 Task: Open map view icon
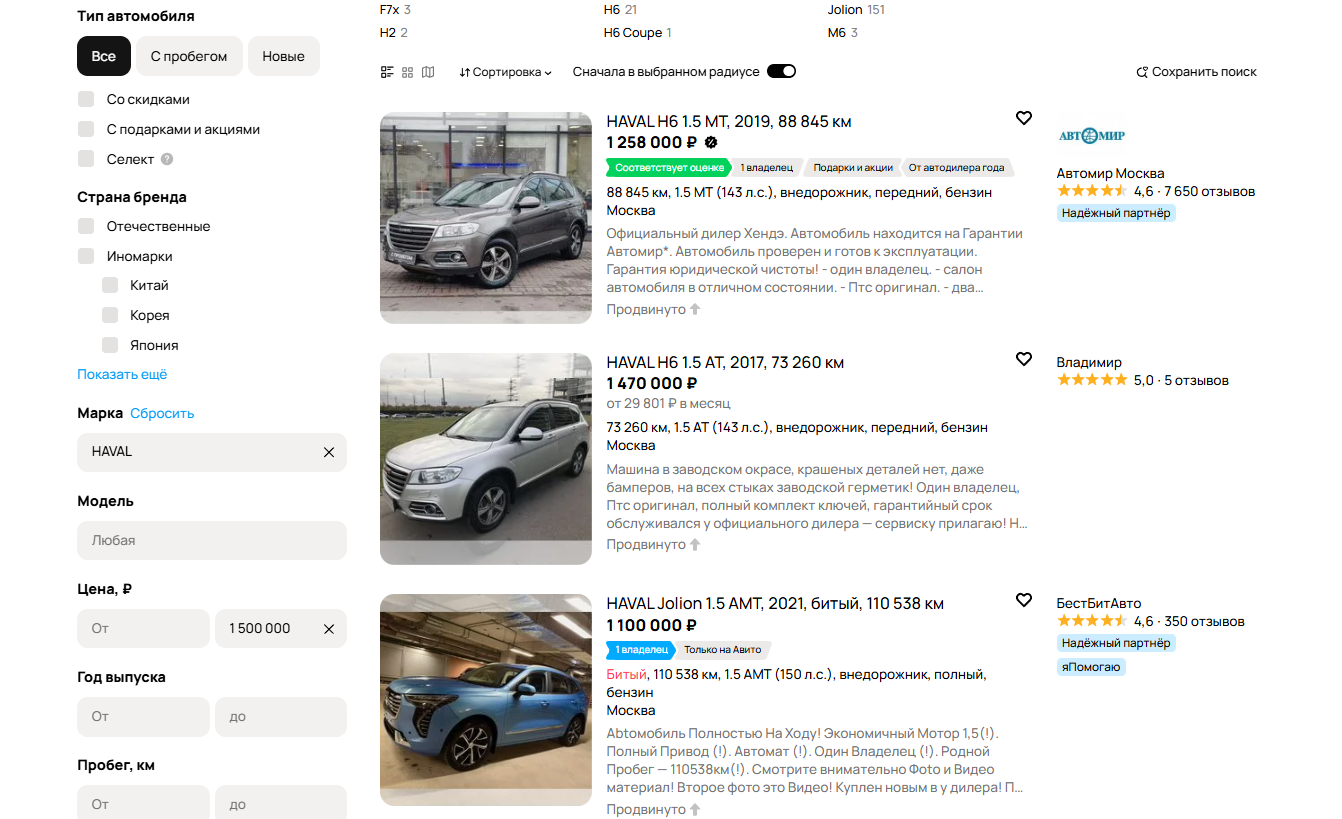coord(428,72)
